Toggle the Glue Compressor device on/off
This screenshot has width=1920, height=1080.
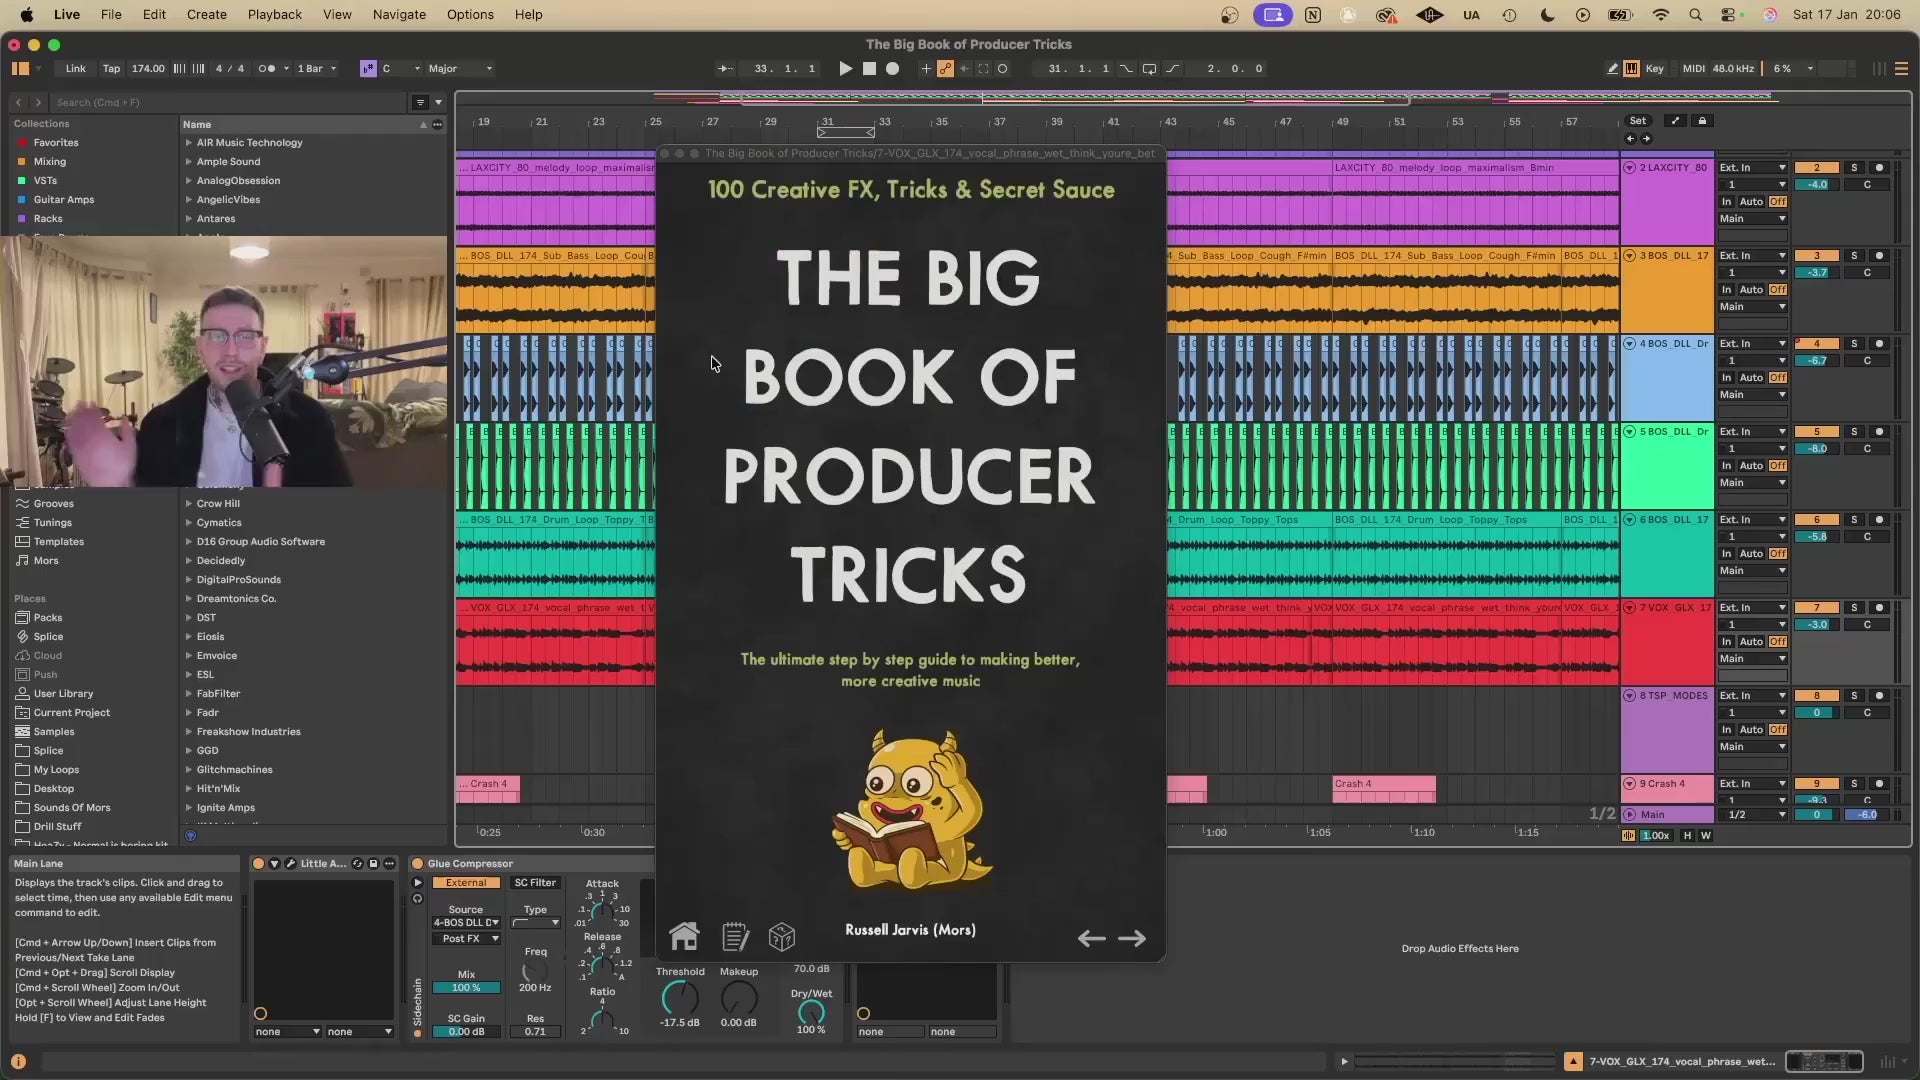[x=418, y=864]
